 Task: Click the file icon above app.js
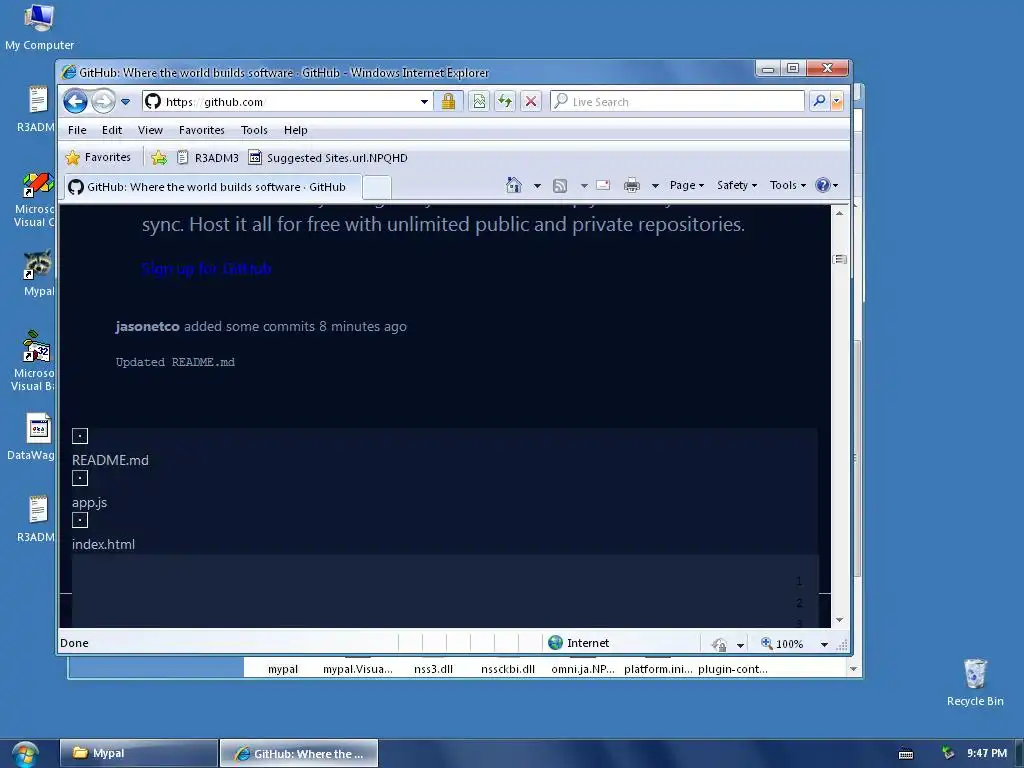tap(80, 479)
